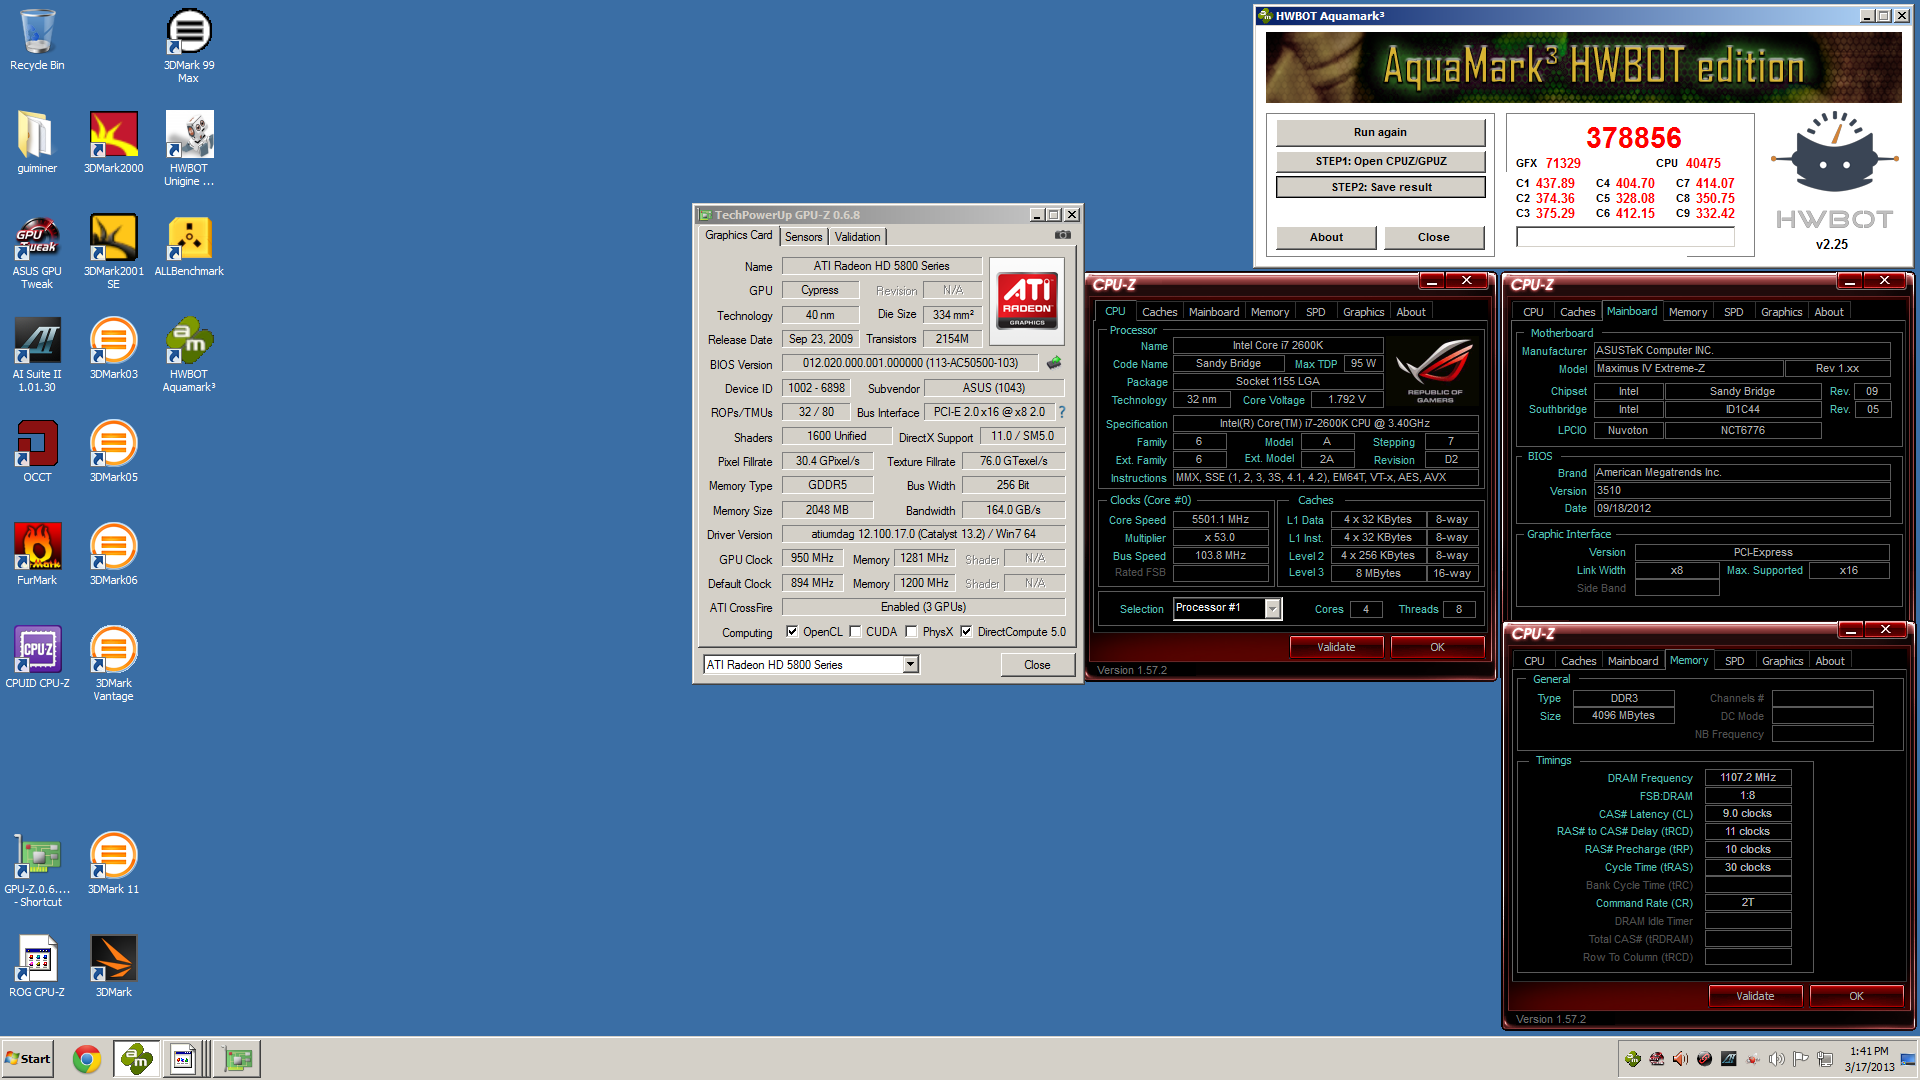The height and width of the screenshot is (1080, 1920).
Task: Open the 3DMark 99 Max shortcut
Action: (188, 45)
